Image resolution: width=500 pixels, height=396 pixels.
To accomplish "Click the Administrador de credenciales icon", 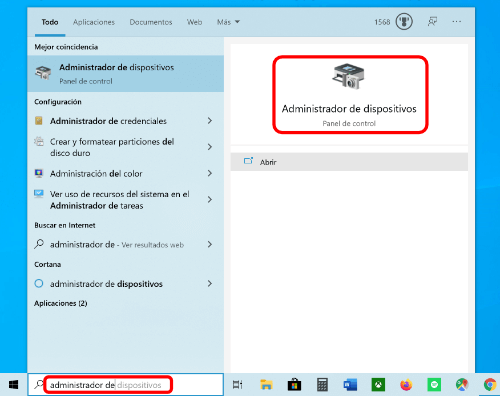I will tap(39, 120).
